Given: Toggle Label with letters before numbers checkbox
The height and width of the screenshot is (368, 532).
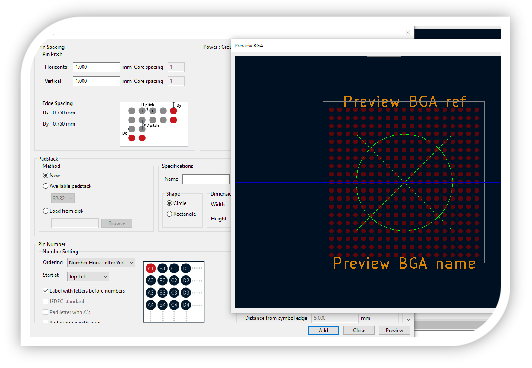Looking at the screenshot, I should click(45, 291).
